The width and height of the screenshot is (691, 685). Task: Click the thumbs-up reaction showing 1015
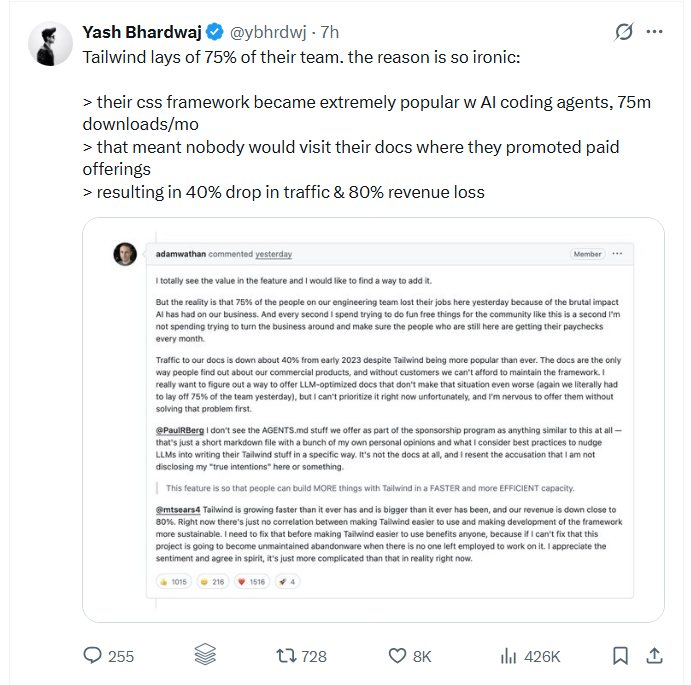(x=173, y=579)
